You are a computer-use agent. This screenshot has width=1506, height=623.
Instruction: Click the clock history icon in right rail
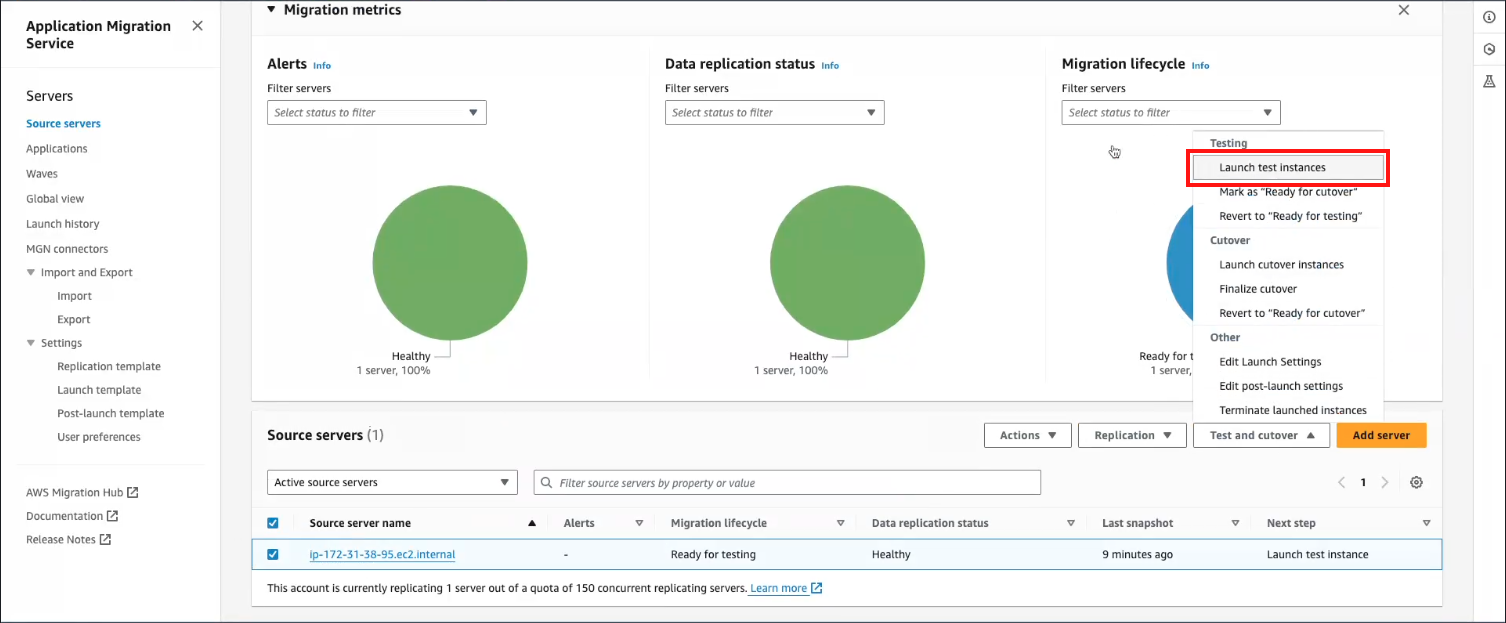pyautogui.click(x=1489, y=49)
